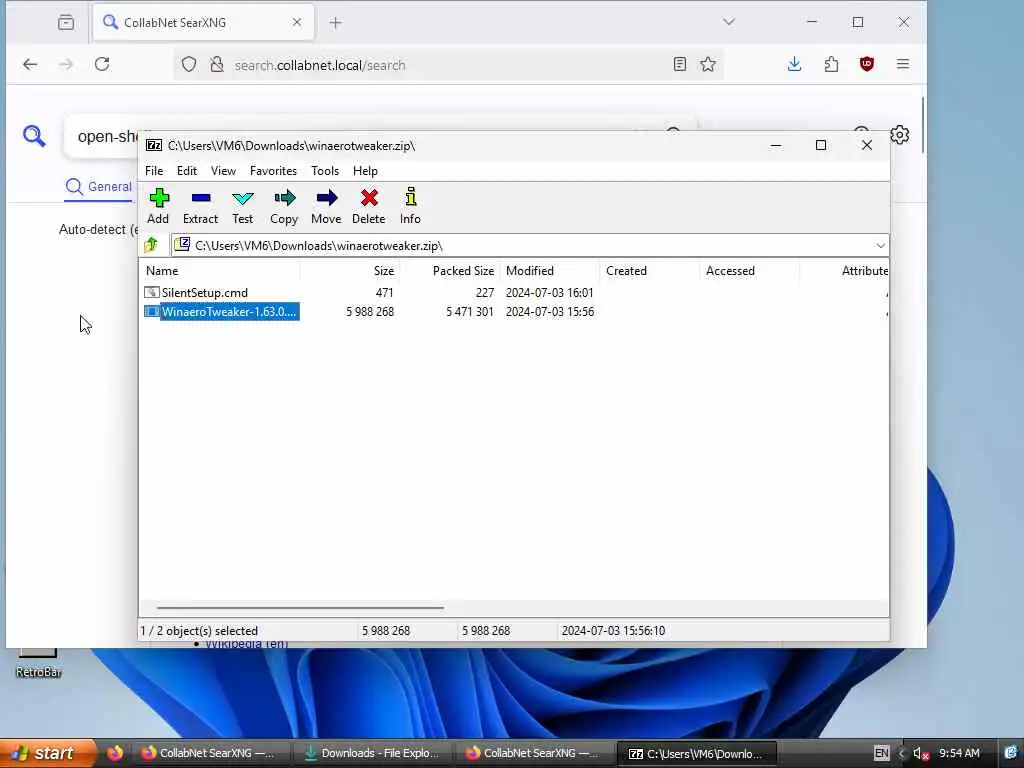Image resolution: width=1024 pixels, height=768 pixels.
Task: Select the General search category tab
Action: pos(99,187)
